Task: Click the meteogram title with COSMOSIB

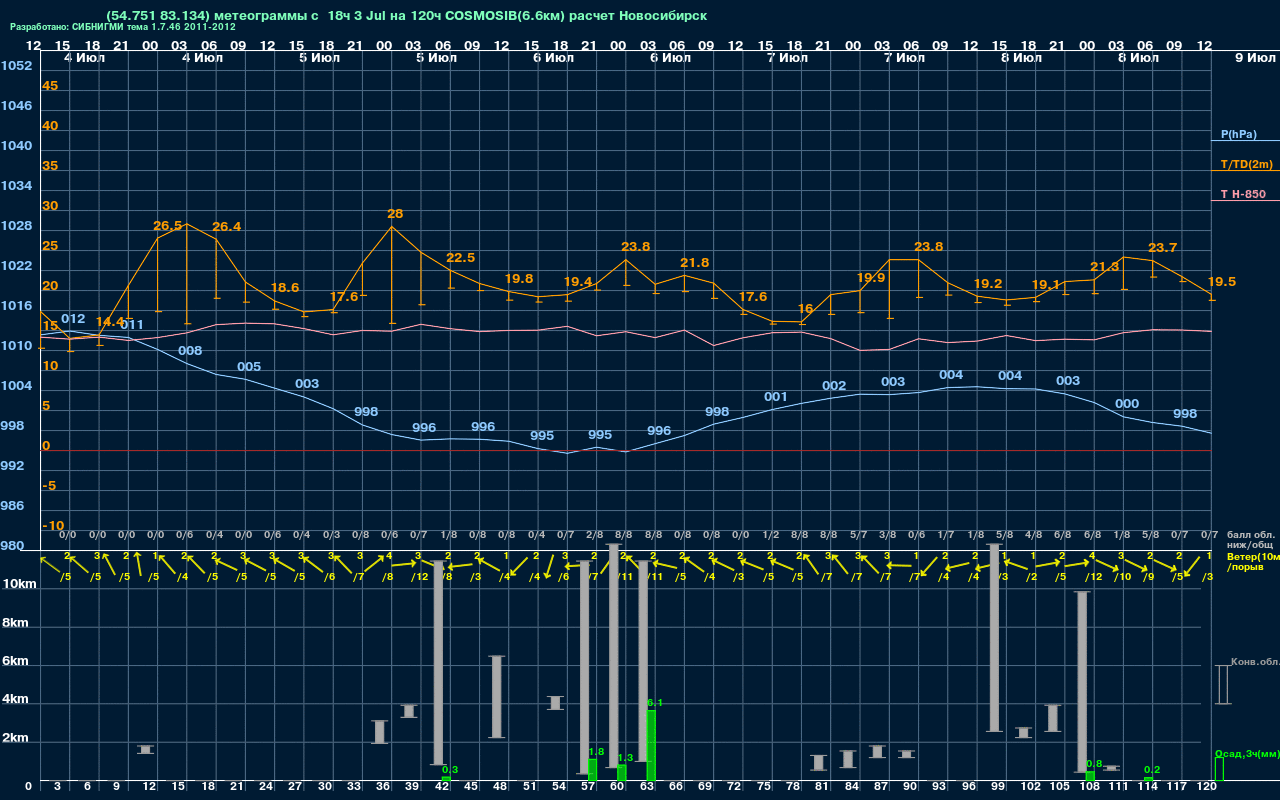Action: click(x=406, y=16)
